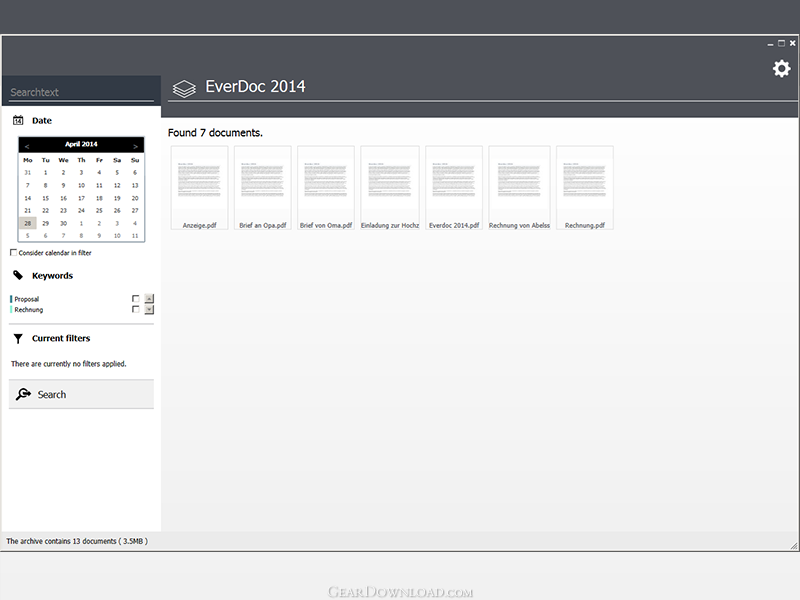The width and height of the screenshot is (800, 600).
Task: Go to previous month in calendar
Action: click(27, 145)
